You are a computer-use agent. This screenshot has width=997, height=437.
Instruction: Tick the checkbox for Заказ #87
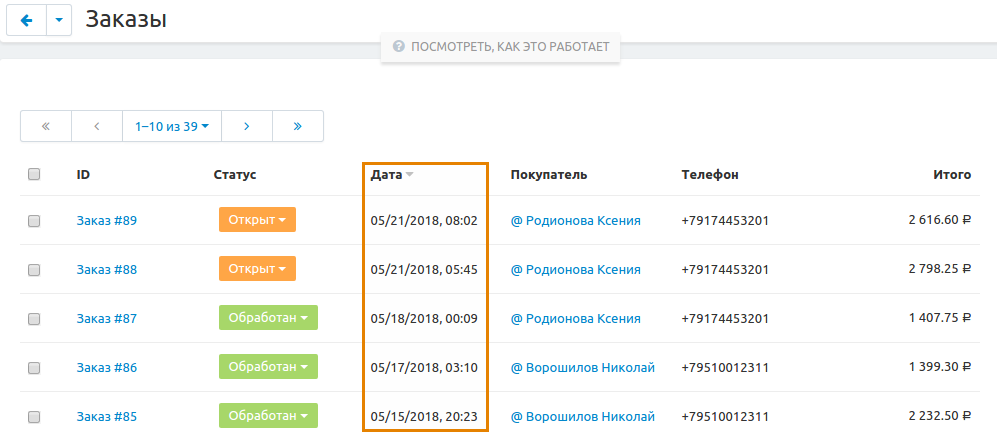(34, 319)
